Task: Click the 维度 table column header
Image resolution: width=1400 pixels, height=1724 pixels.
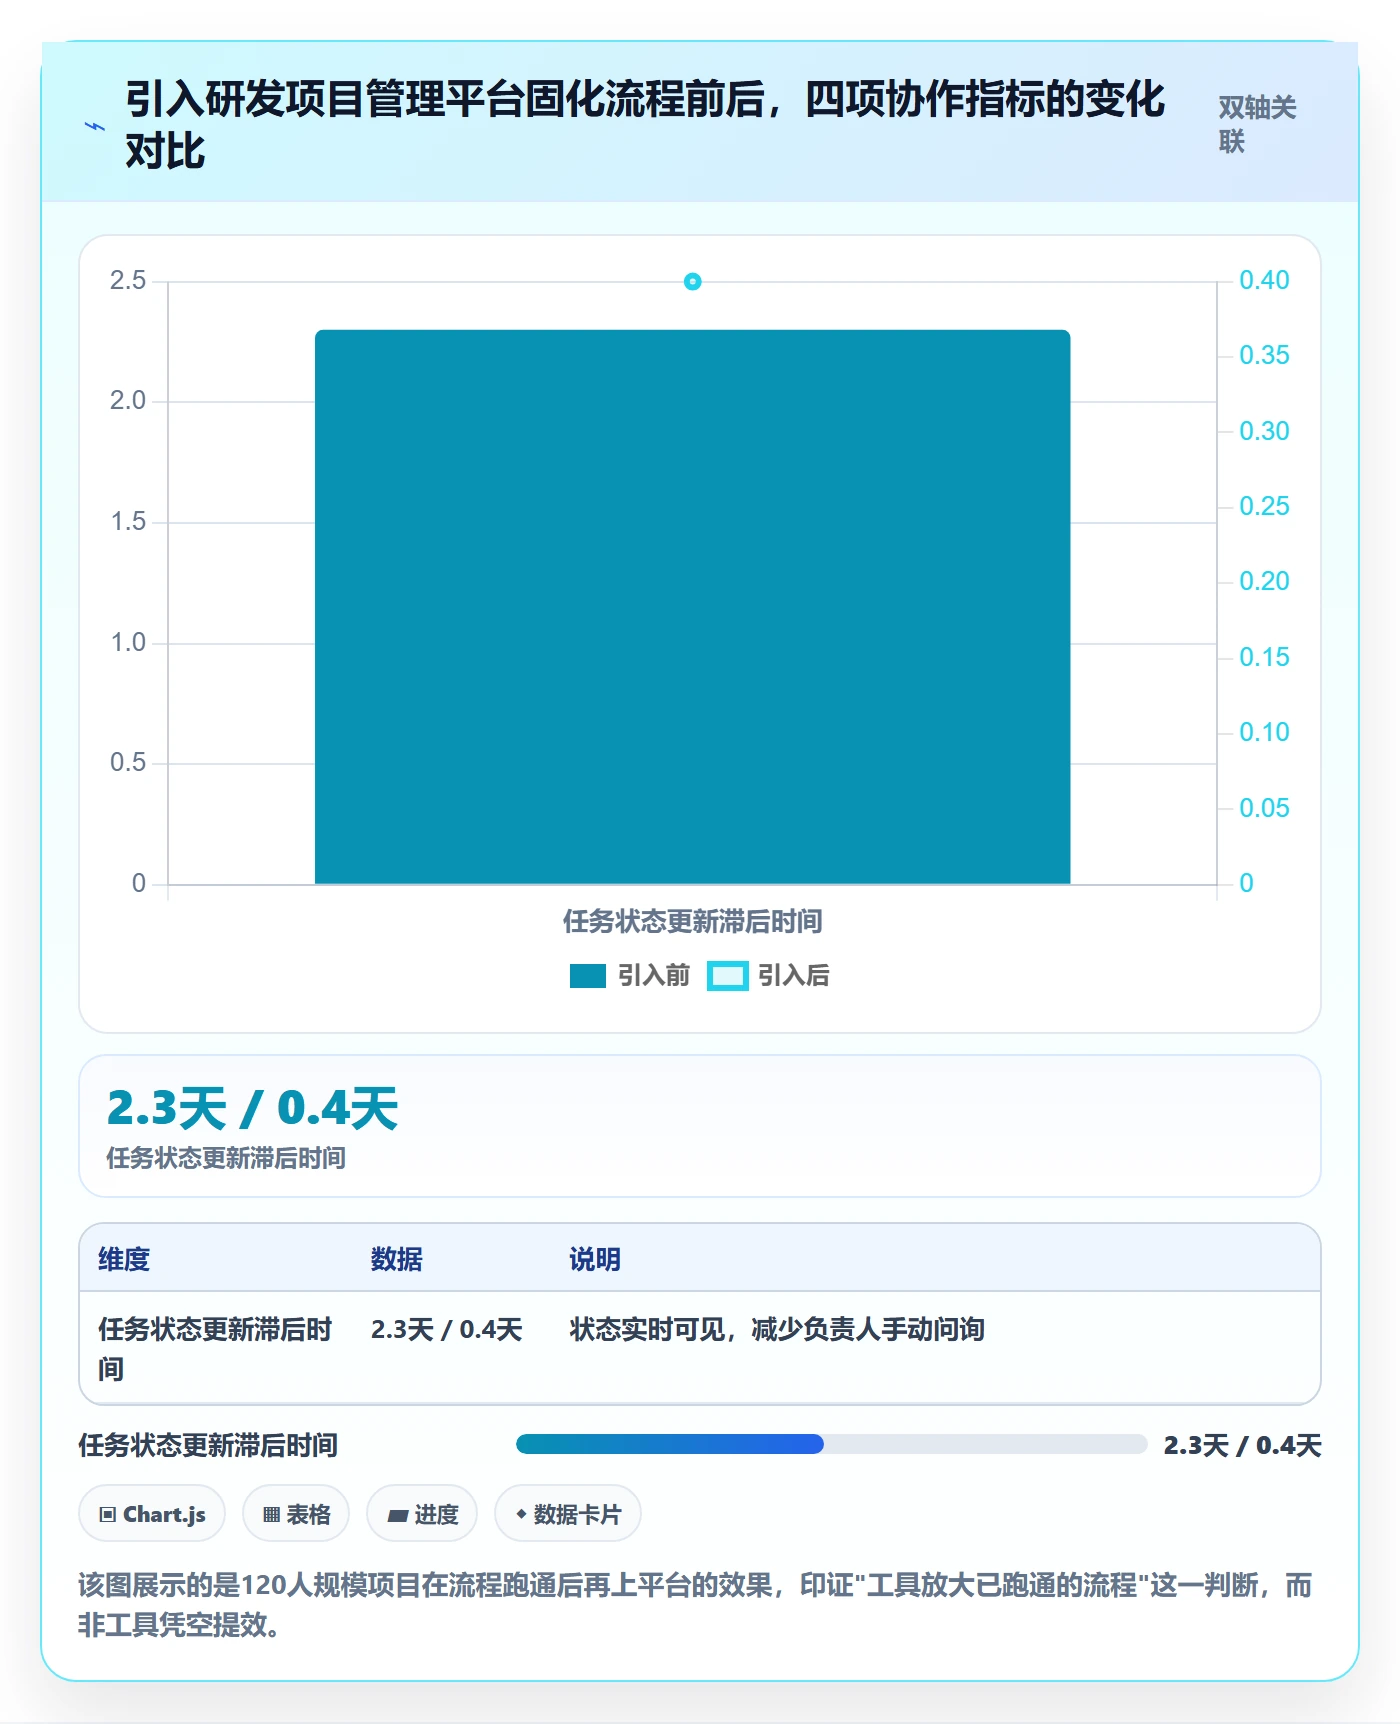Action: [124, 1259]
